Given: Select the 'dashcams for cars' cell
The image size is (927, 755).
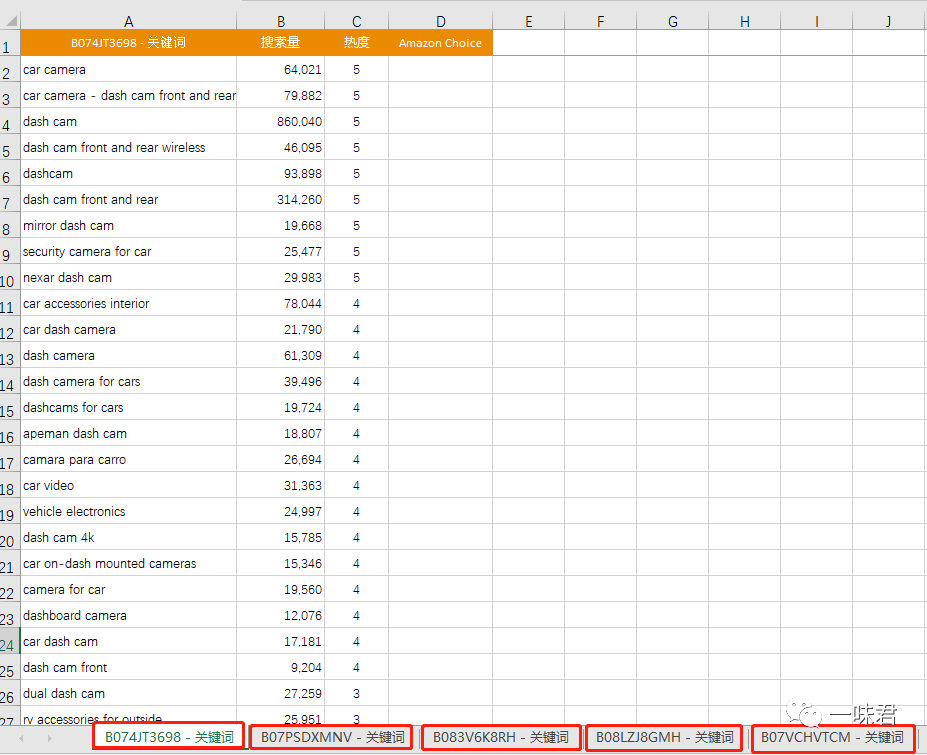Looking at the screenshot, I should pyautogui.click(x=128, y=407).
